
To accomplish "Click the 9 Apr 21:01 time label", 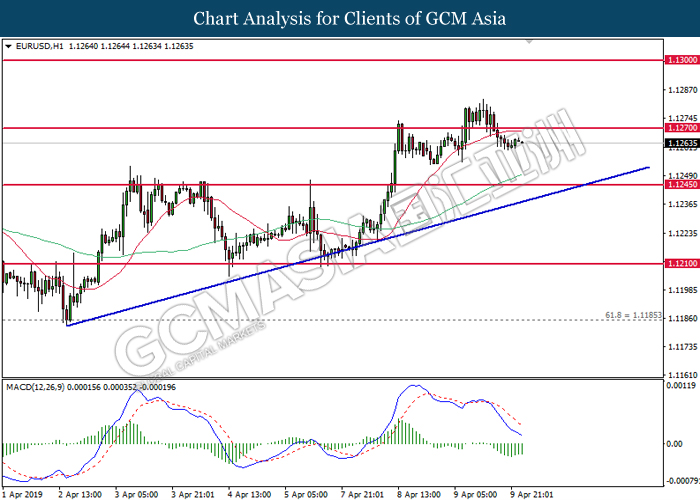I will point(532,494).
